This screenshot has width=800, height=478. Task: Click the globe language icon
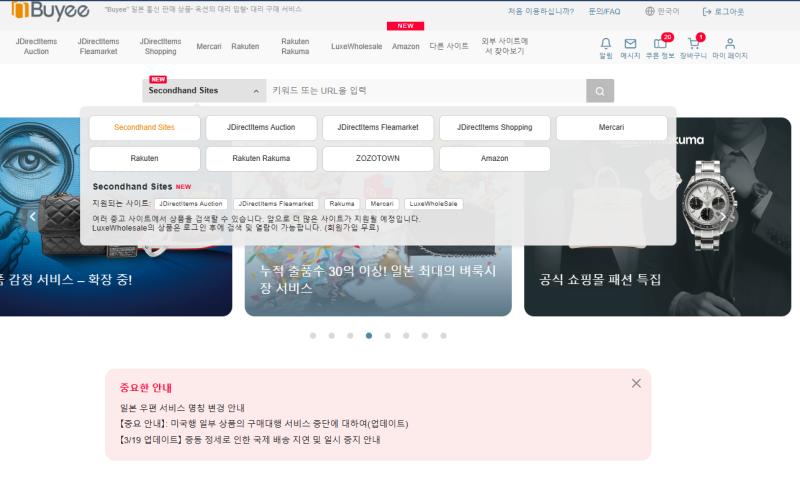[x=649, y=11]
